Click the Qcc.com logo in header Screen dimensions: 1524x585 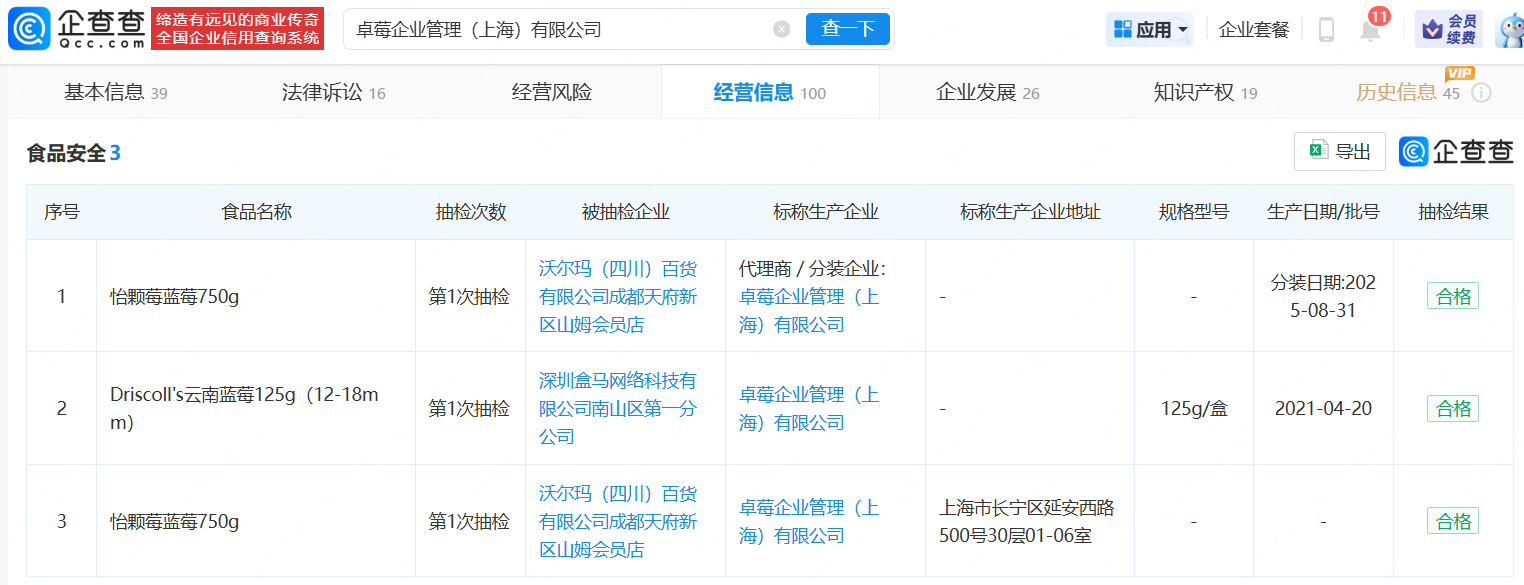pyautogui.click(x=78, y=29)
